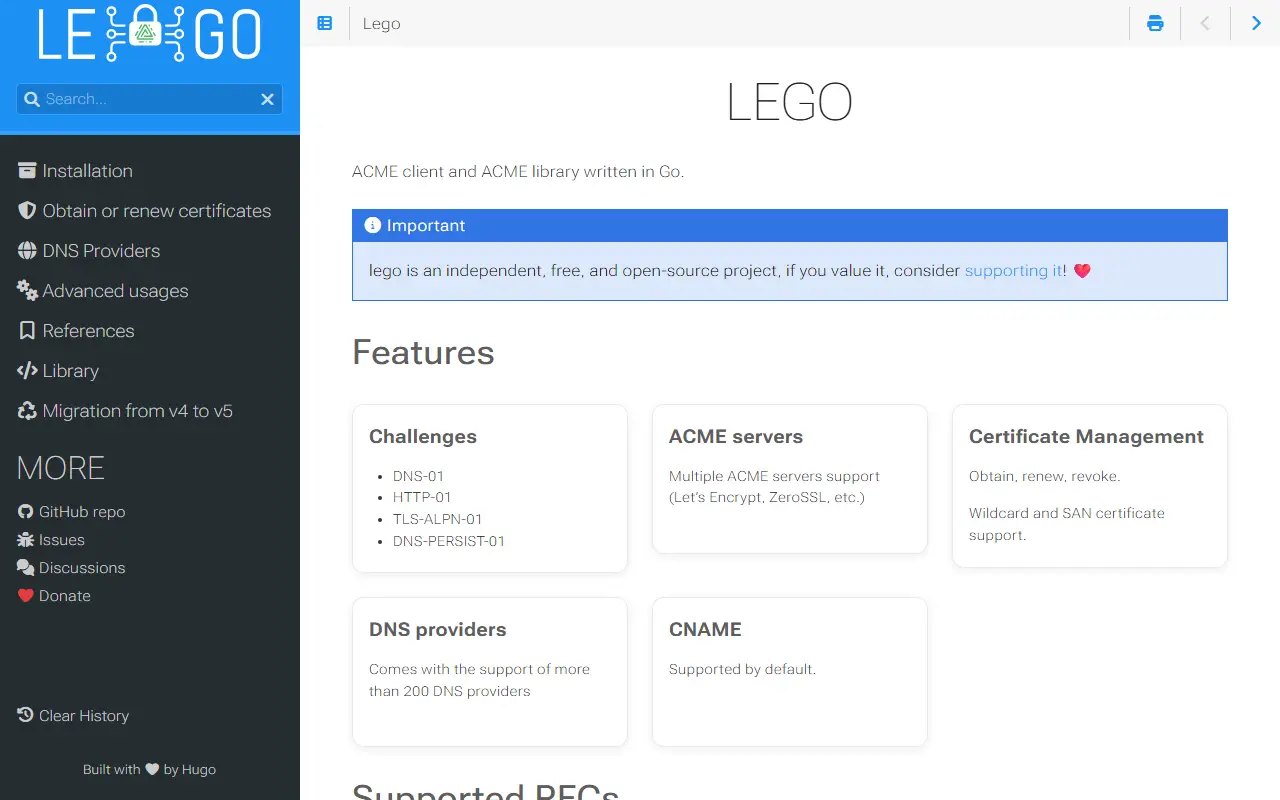This screenshot has height=800, width=1280.
Task: Click the gears icon beside Advanced usages
Action: 27,291
